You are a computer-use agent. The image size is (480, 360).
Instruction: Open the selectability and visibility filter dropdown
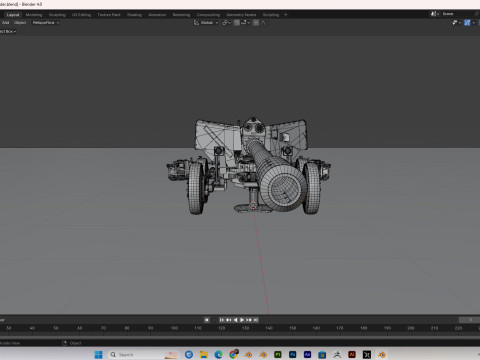tap(456, 23)
